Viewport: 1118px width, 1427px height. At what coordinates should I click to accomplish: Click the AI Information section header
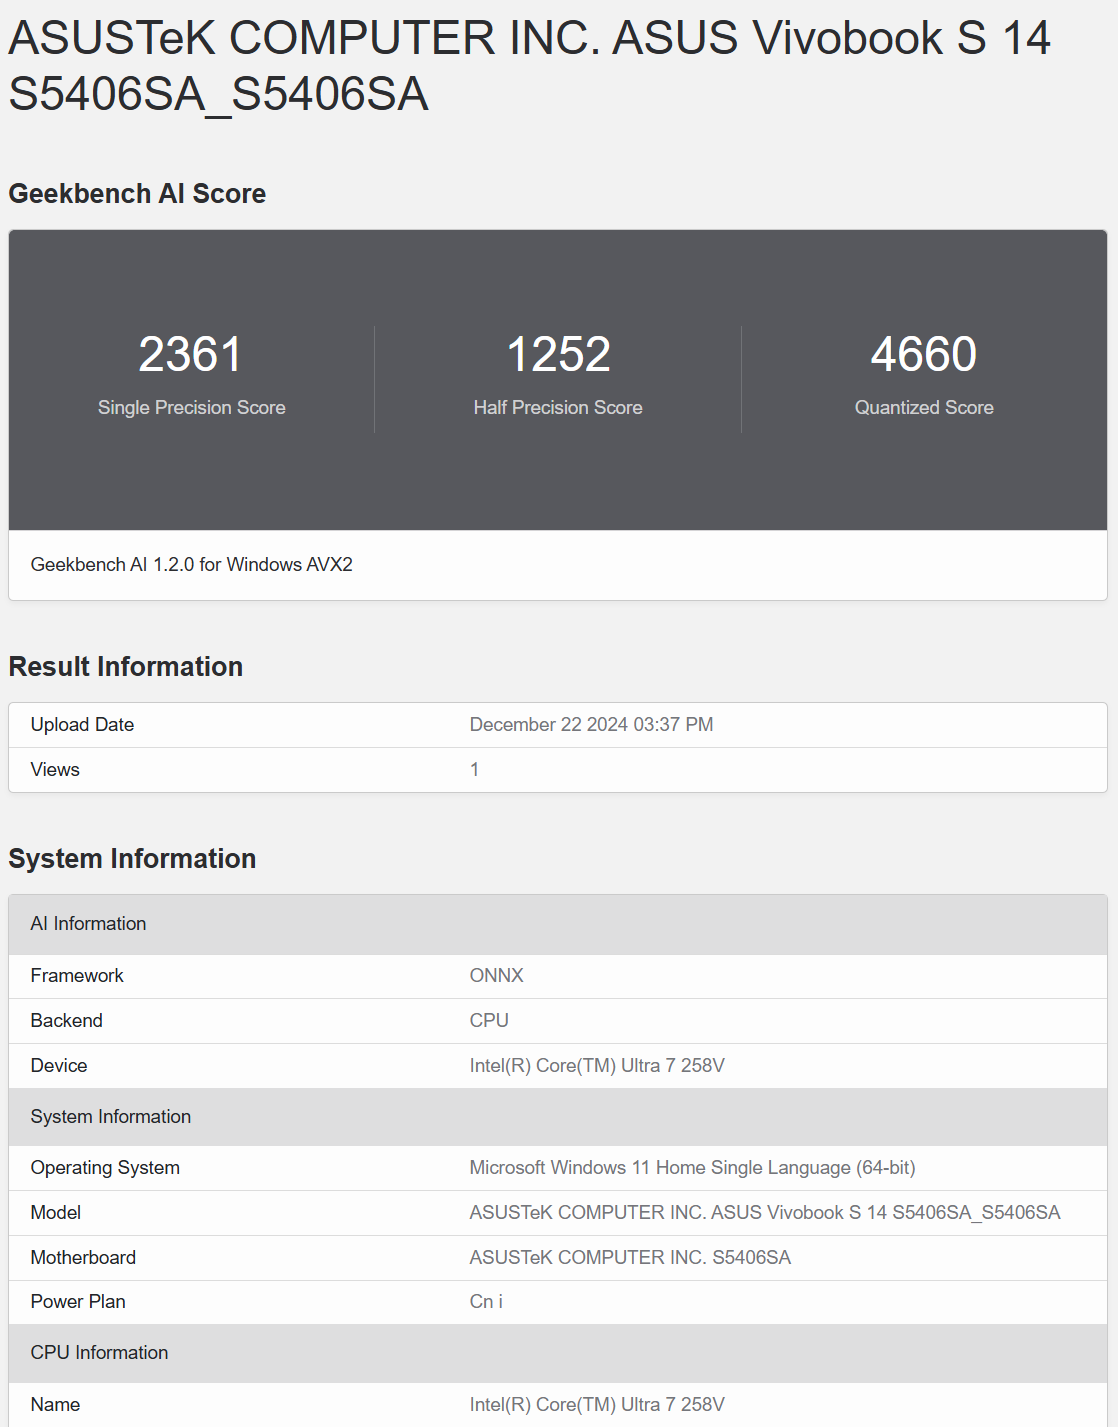(558, 924)
